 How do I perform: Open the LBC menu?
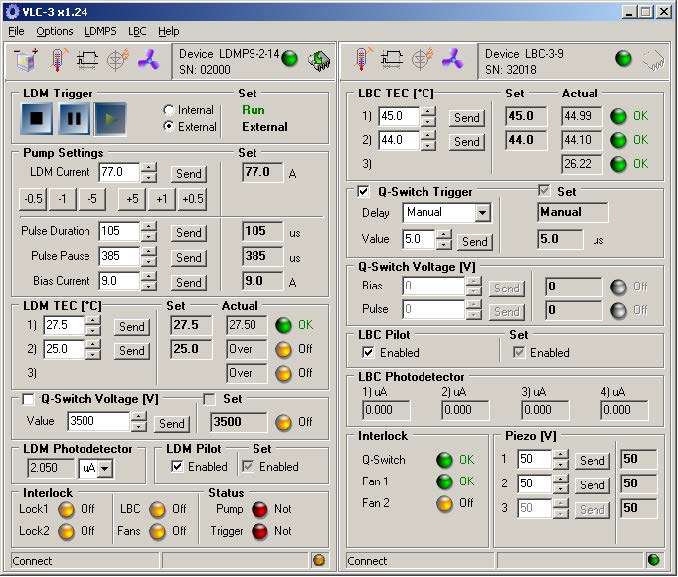pyautogui.click(x=137, y=31)
